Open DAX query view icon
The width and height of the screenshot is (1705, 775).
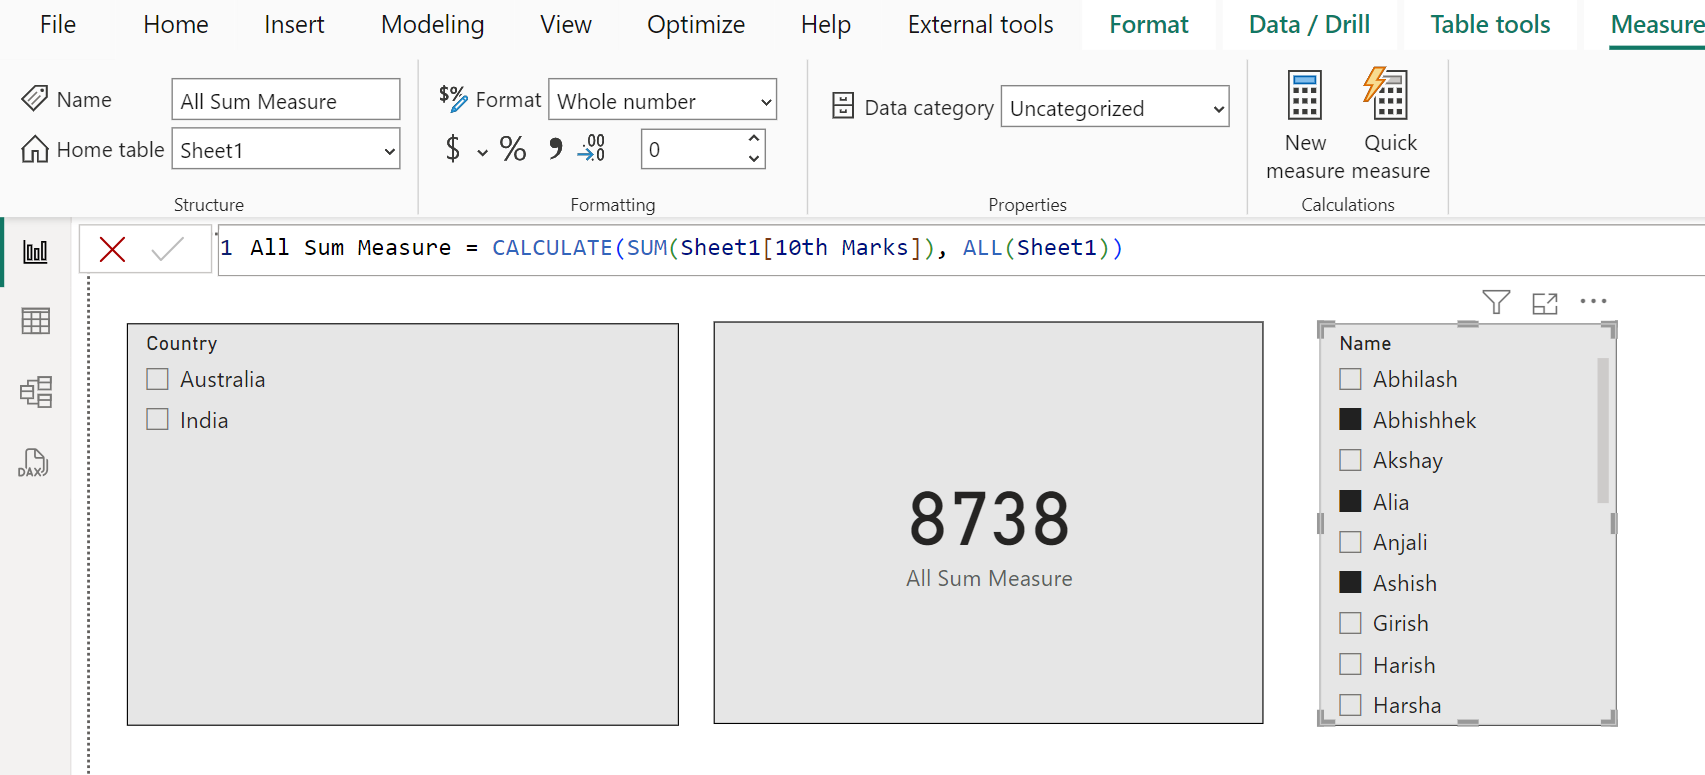pos(33,463)
